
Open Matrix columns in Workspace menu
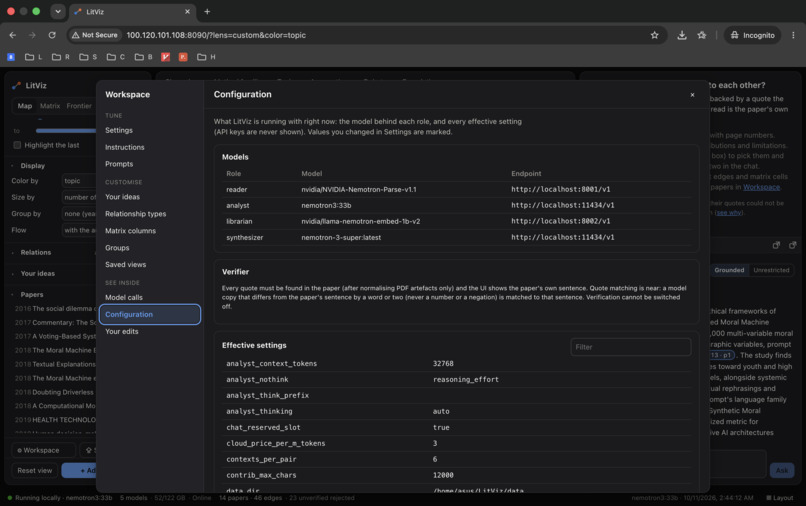pyautogui.click(x=130, y=231)
